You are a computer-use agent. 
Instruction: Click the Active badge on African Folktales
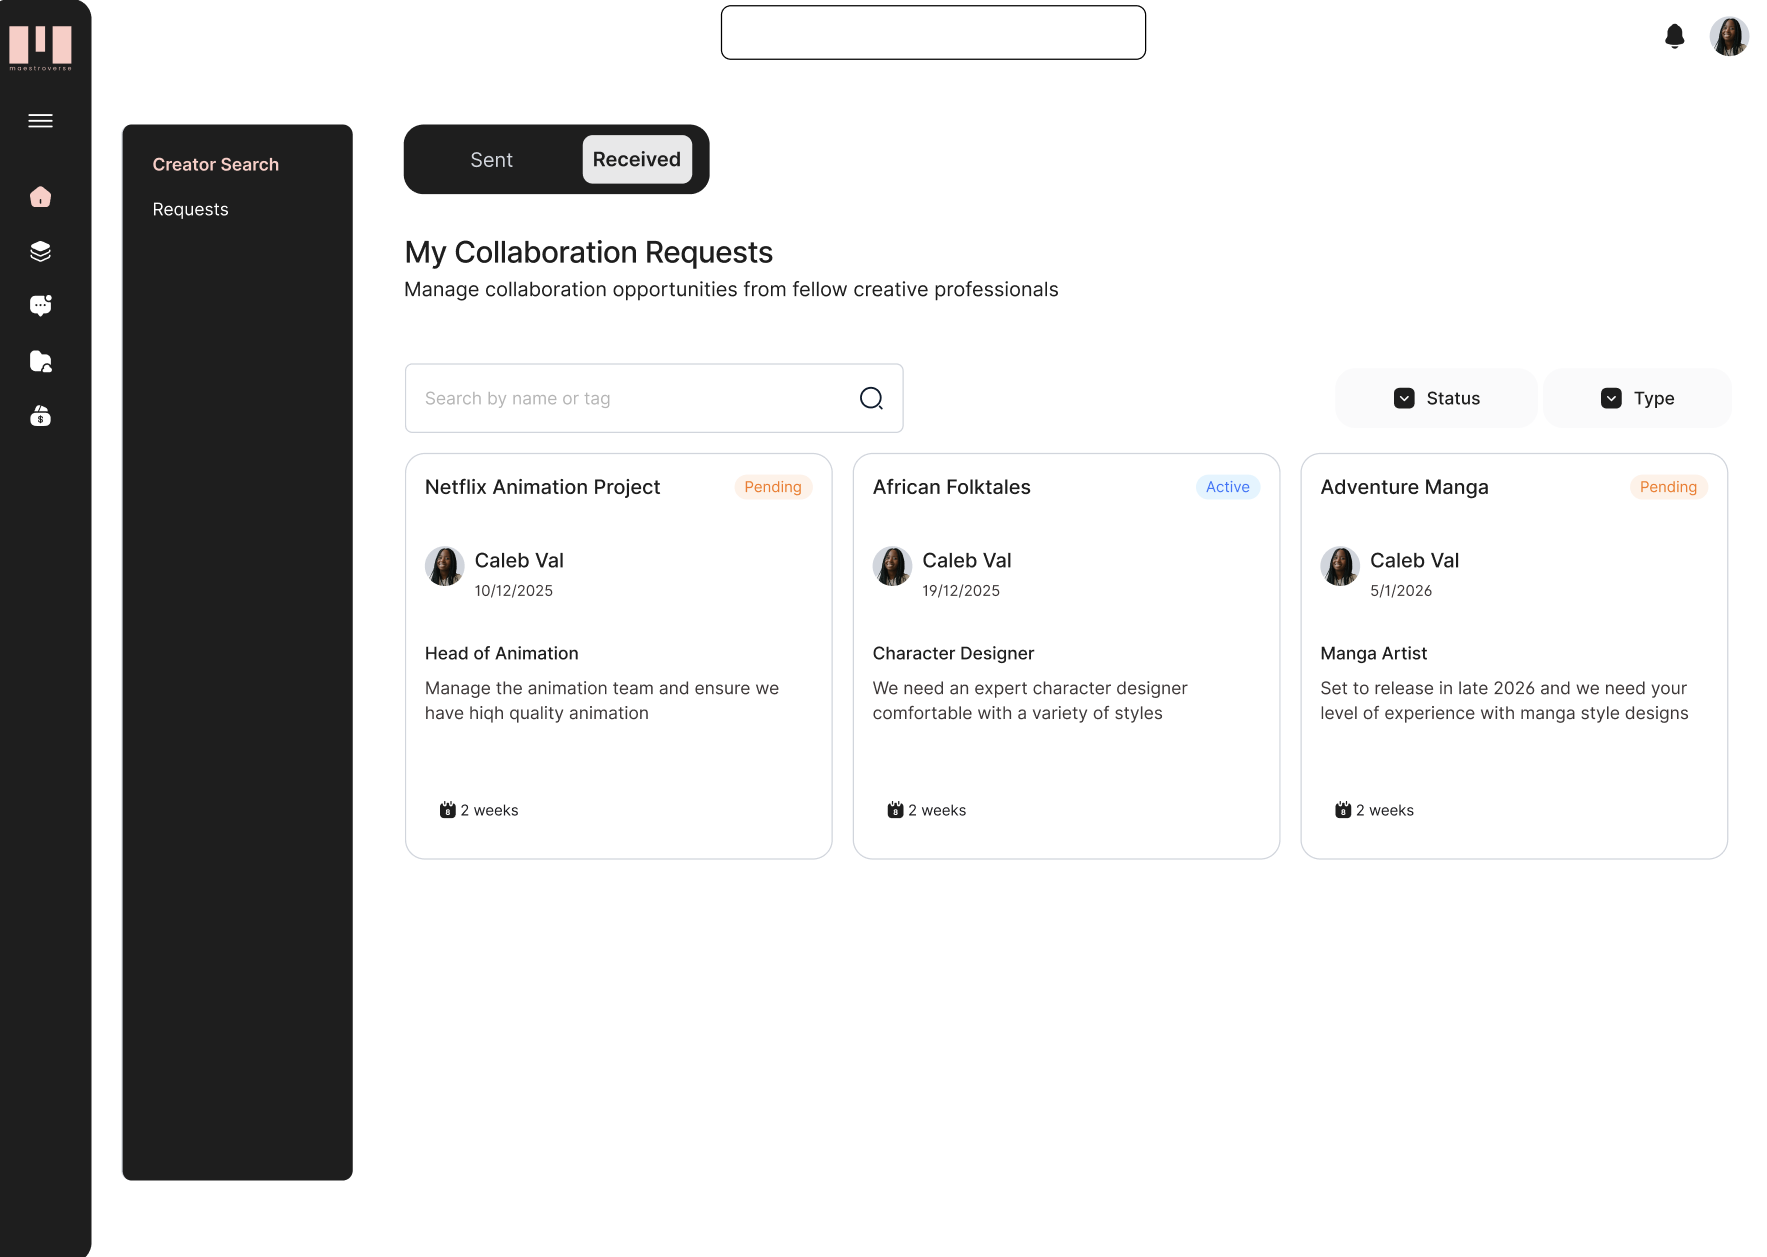1227,487
